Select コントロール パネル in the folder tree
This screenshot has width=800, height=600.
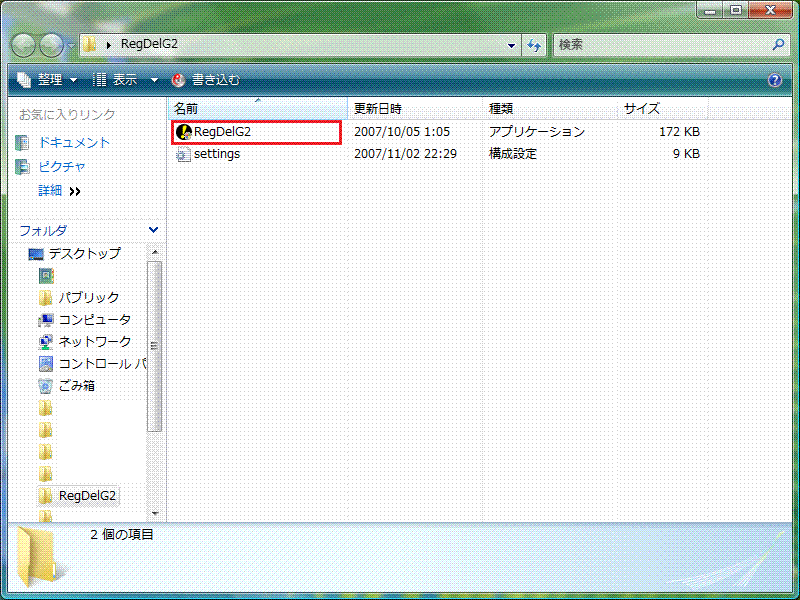(x=102, y=364)
